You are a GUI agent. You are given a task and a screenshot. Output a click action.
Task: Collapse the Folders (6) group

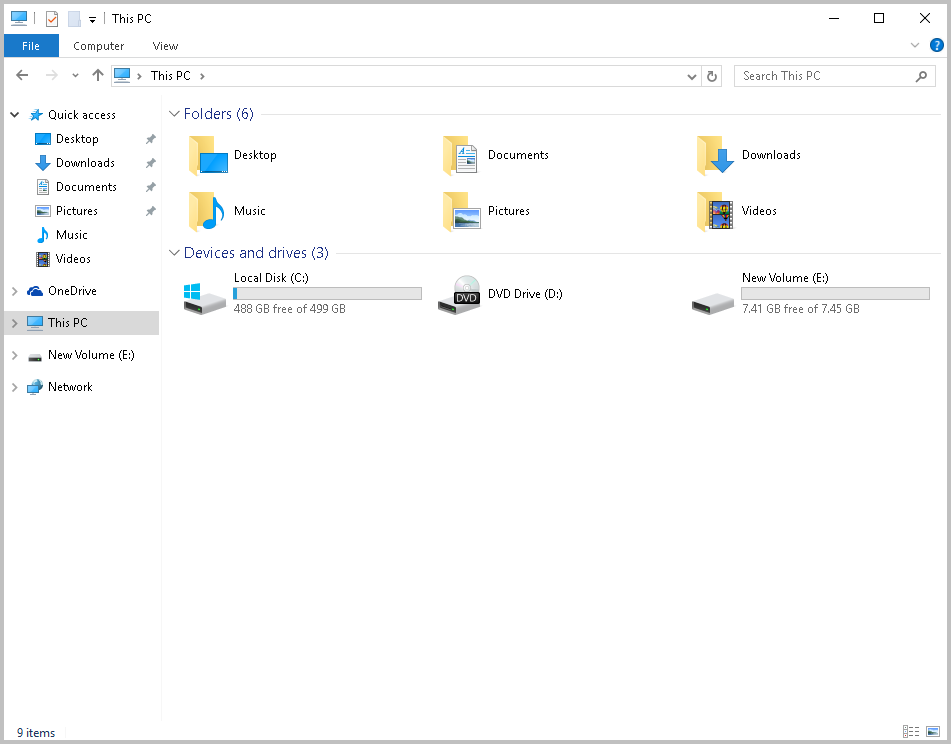pos(175,114)
